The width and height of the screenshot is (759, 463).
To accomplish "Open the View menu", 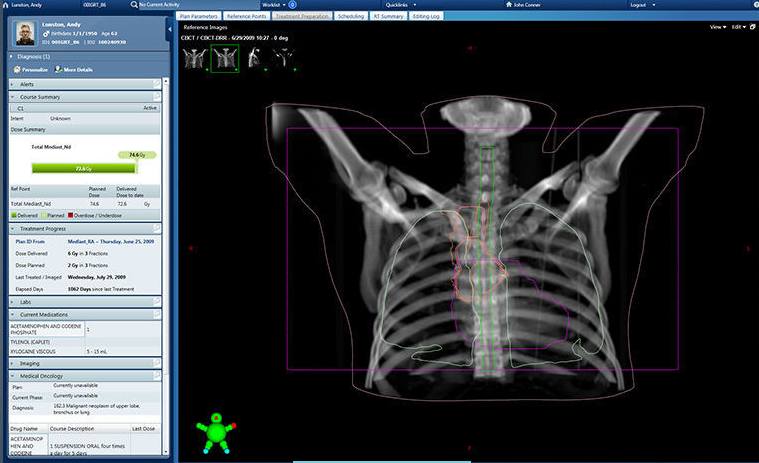I will point(717,27).
